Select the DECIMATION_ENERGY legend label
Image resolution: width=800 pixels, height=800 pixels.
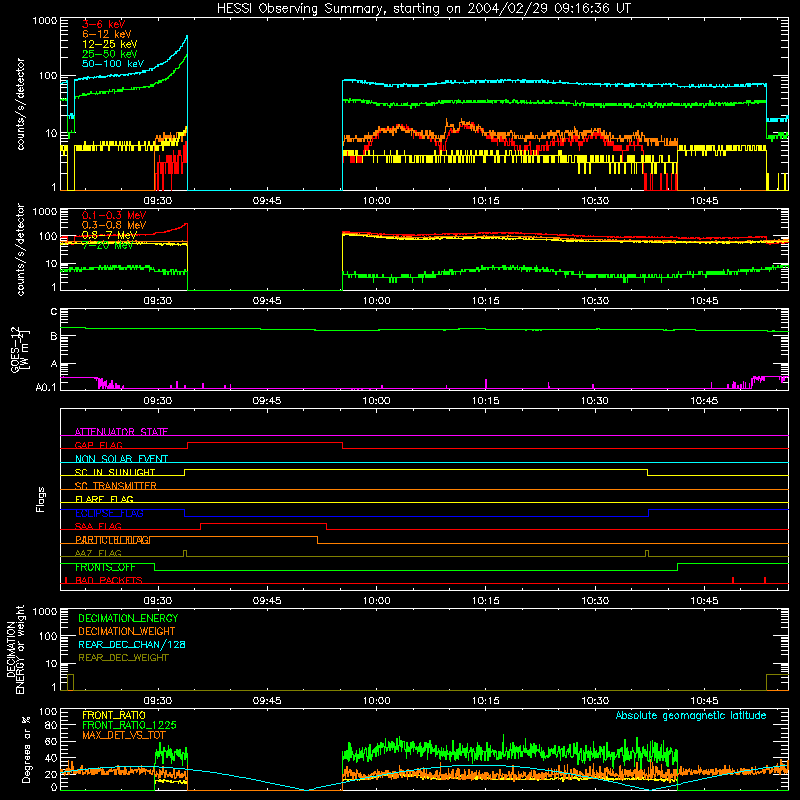[128, 618]
